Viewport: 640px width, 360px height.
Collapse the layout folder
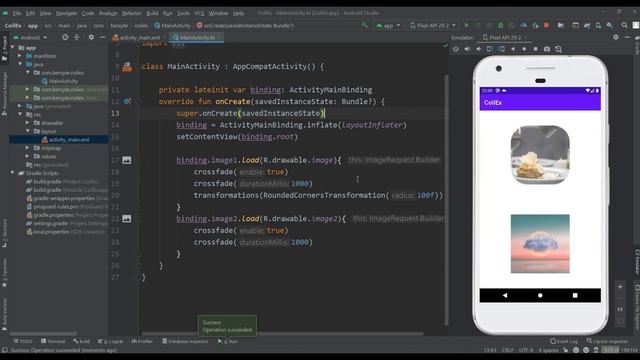[x=27, y=131]
